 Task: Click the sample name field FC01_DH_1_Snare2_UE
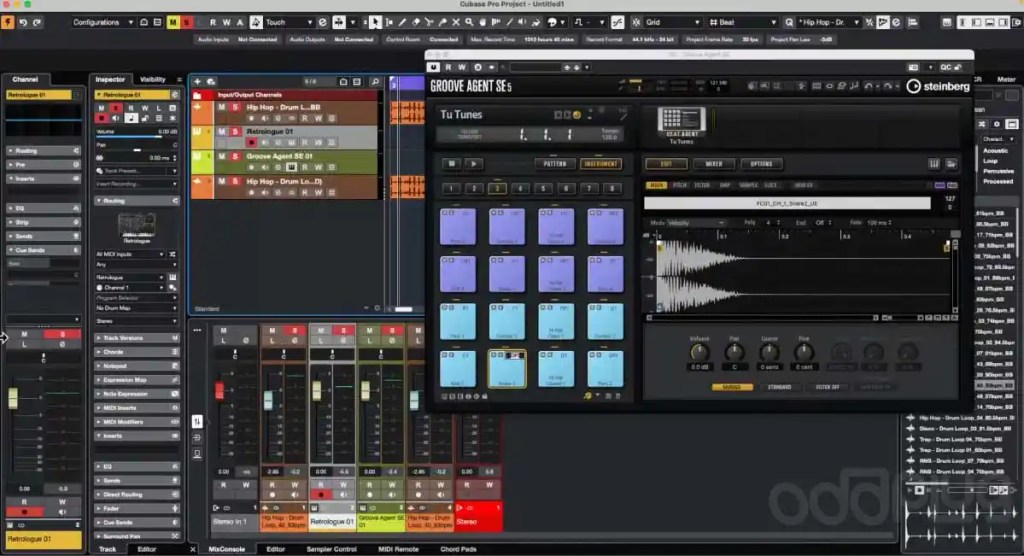[787, 204]
